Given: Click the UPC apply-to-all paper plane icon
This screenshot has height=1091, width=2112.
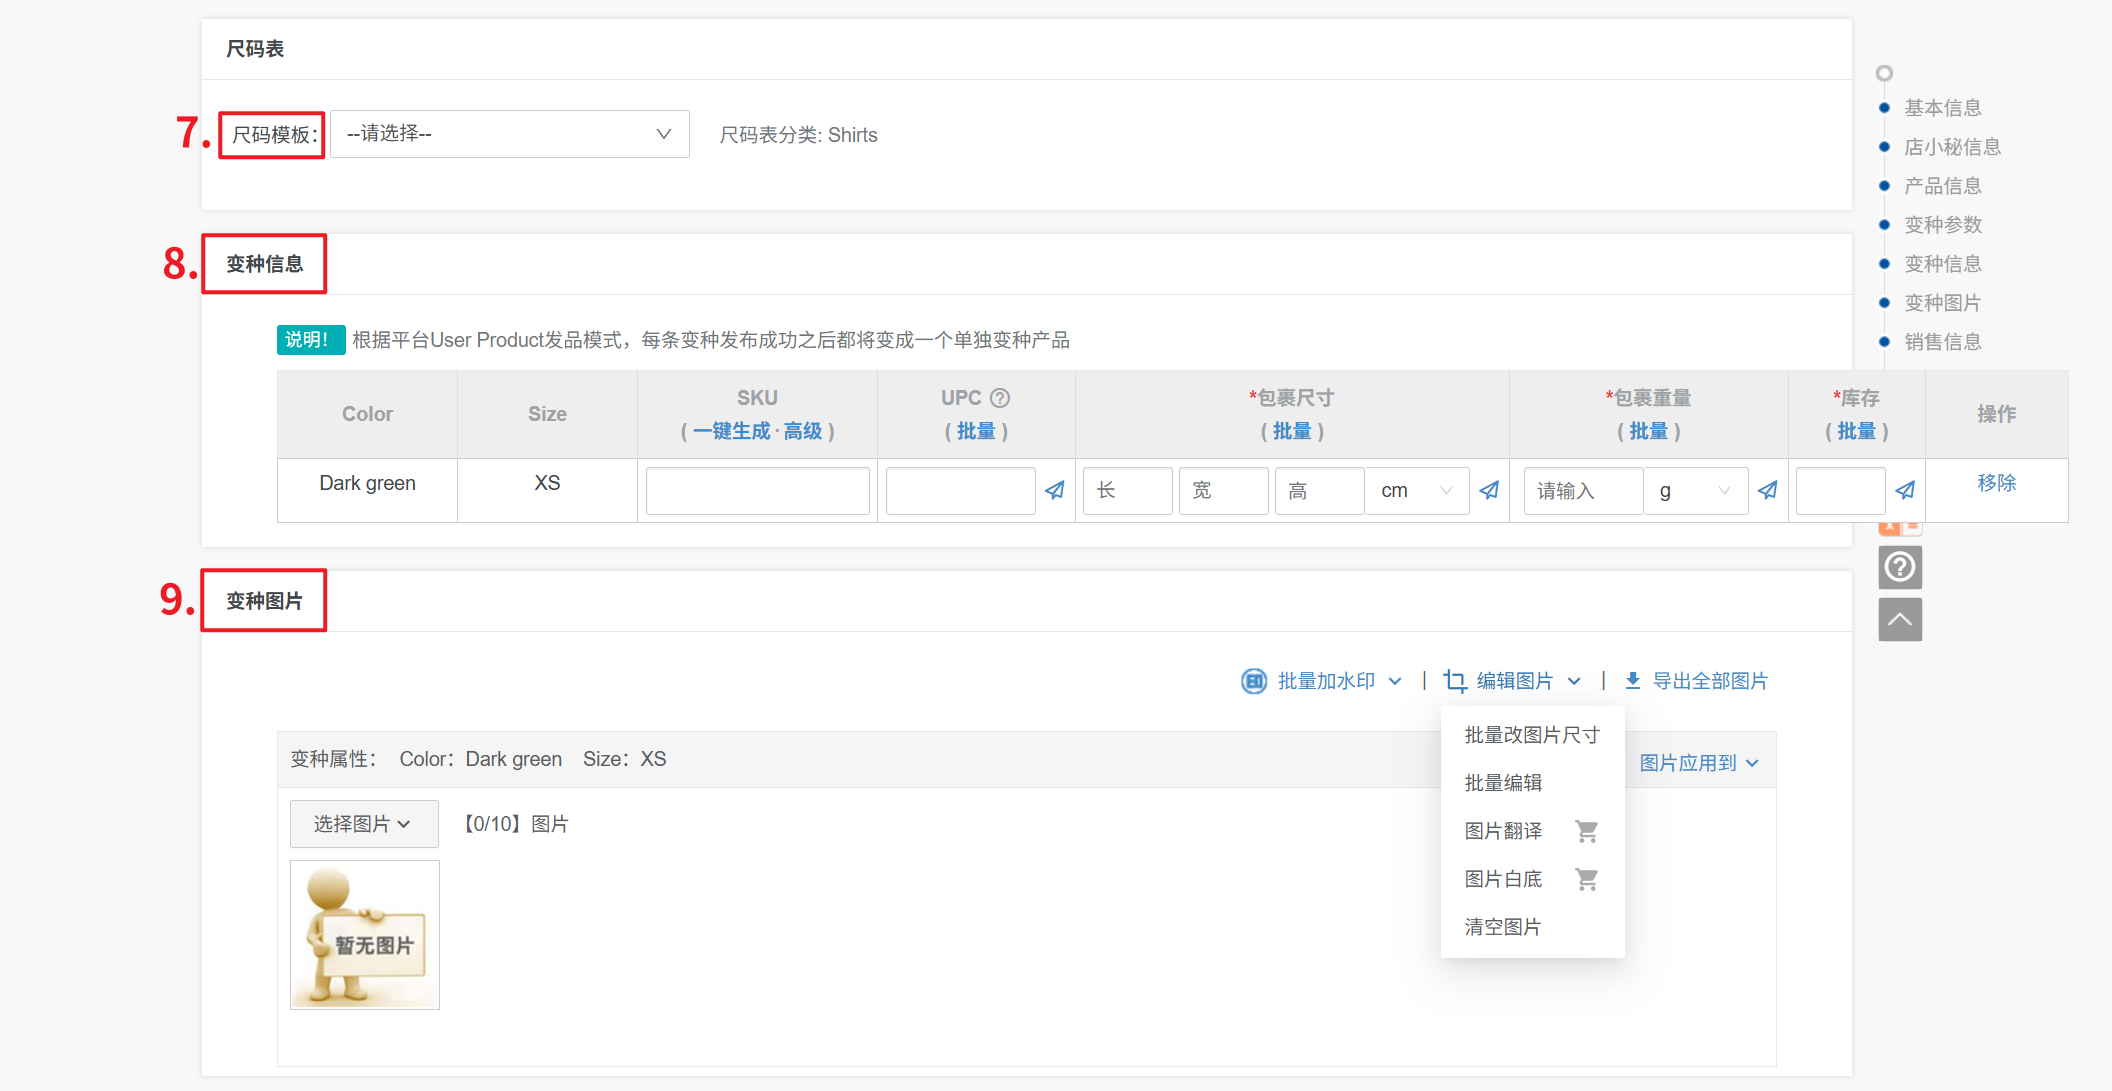Looking at the screenshot, I should (1055, 490).
